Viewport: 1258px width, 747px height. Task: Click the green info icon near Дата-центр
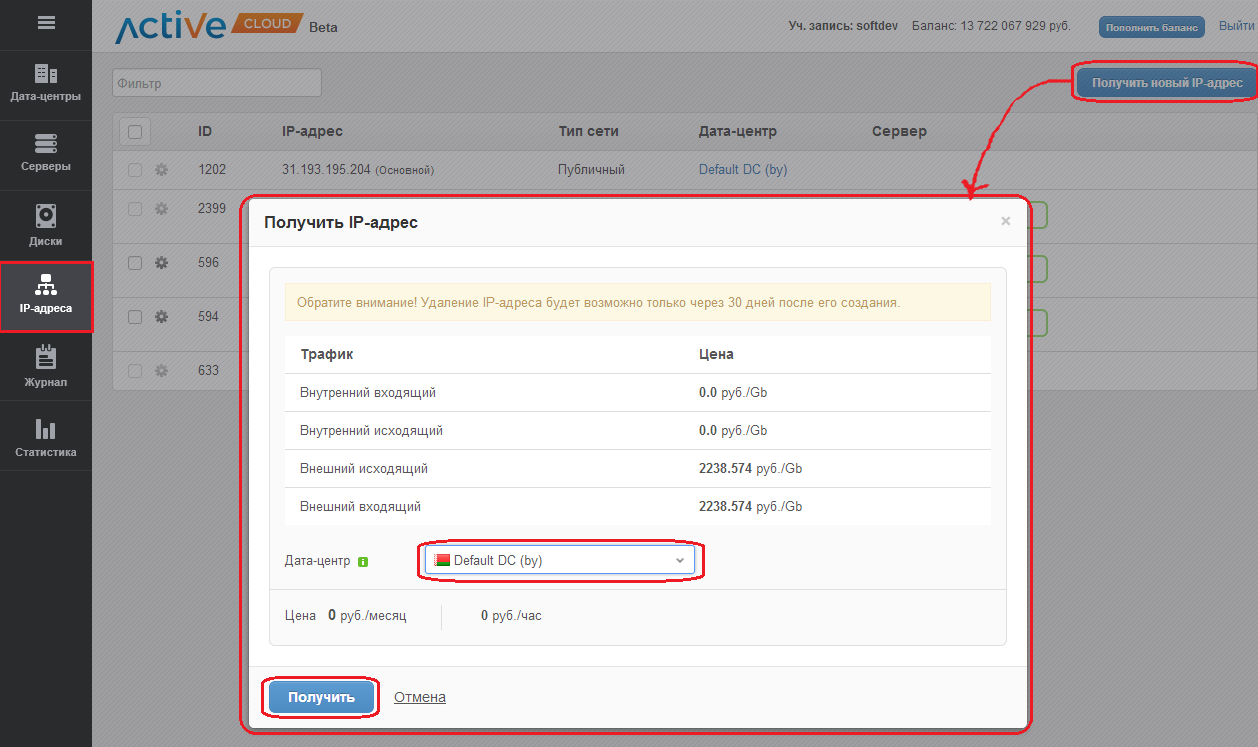[363, 562]
